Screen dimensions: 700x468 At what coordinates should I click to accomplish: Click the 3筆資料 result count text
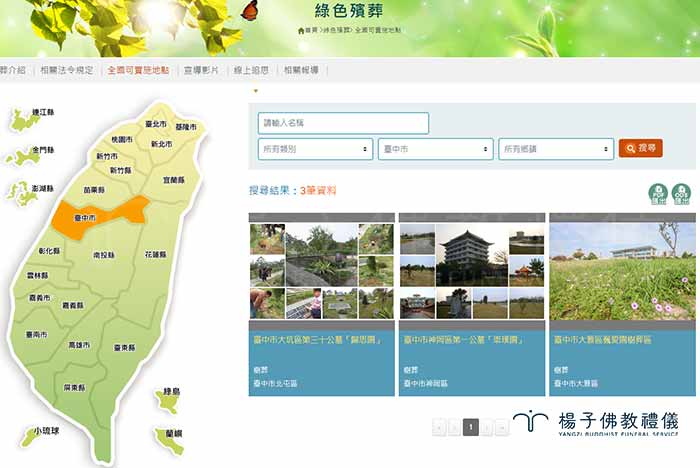click(x=318, y=191)
